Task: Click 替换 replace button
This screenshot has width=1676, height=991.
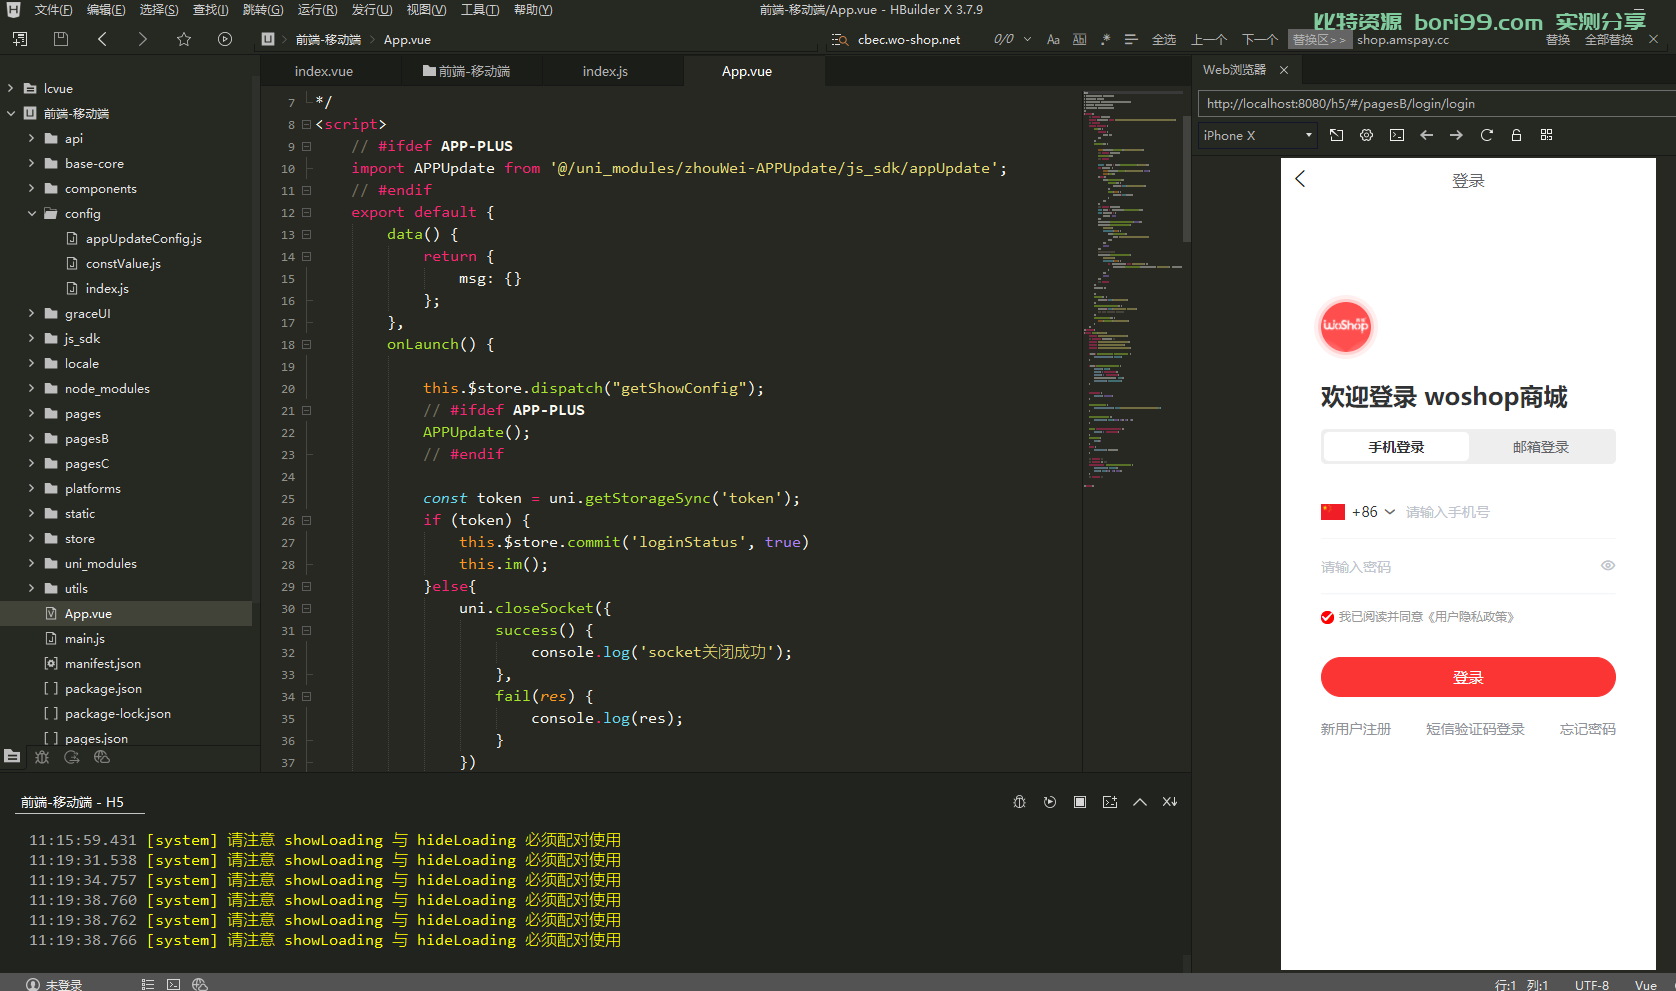Action: (x=1558, y=40)
